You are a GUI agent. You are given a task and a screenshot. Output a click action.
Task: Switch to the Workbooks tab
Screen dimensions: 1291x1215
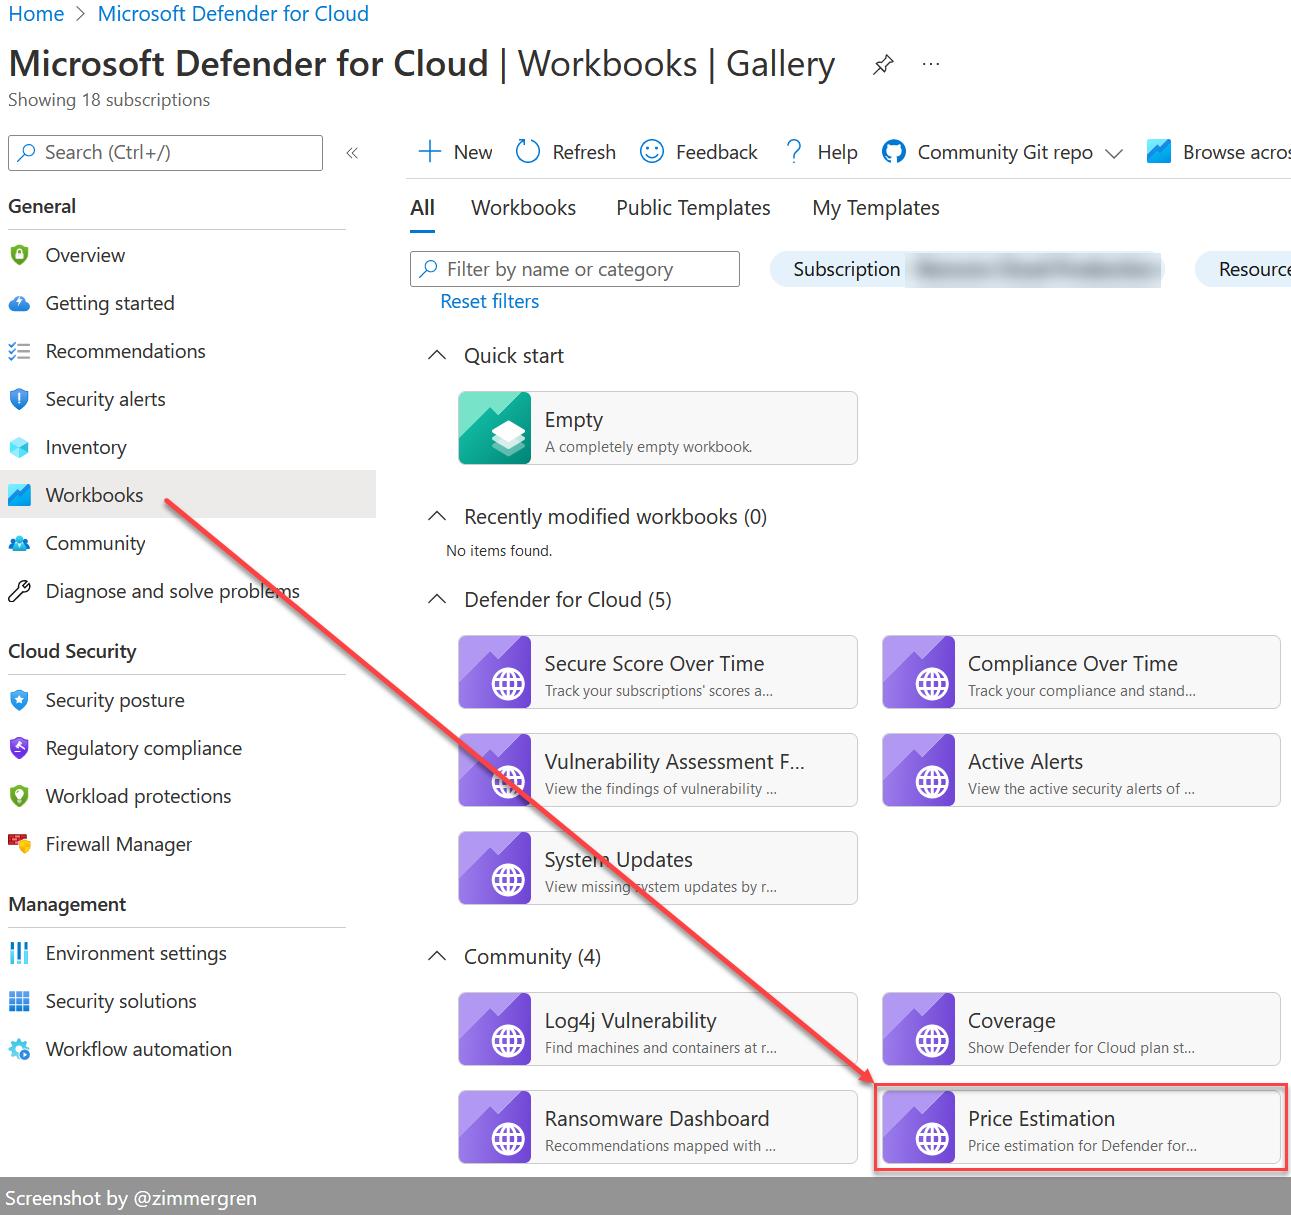(x=523, y=208)
